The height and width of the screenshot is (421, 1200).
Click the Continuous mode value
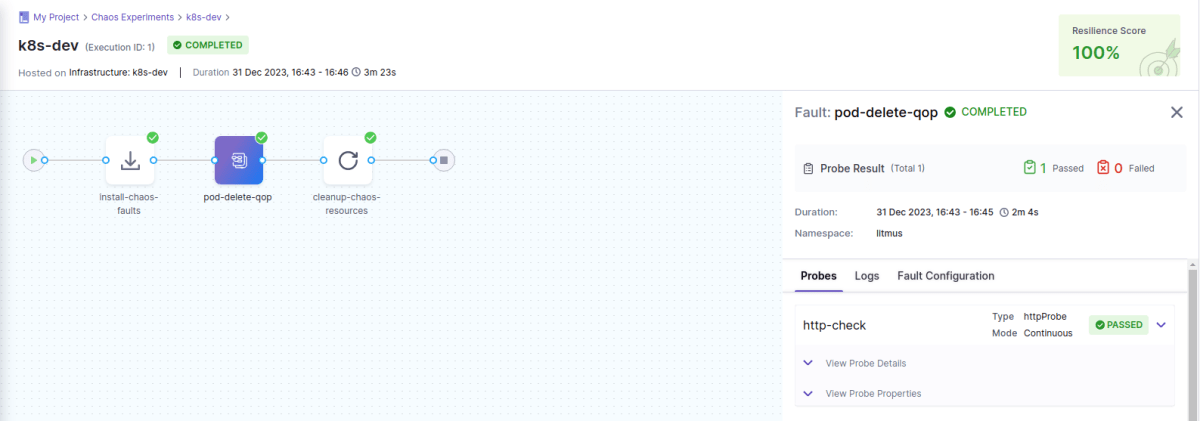(1048, 333)
